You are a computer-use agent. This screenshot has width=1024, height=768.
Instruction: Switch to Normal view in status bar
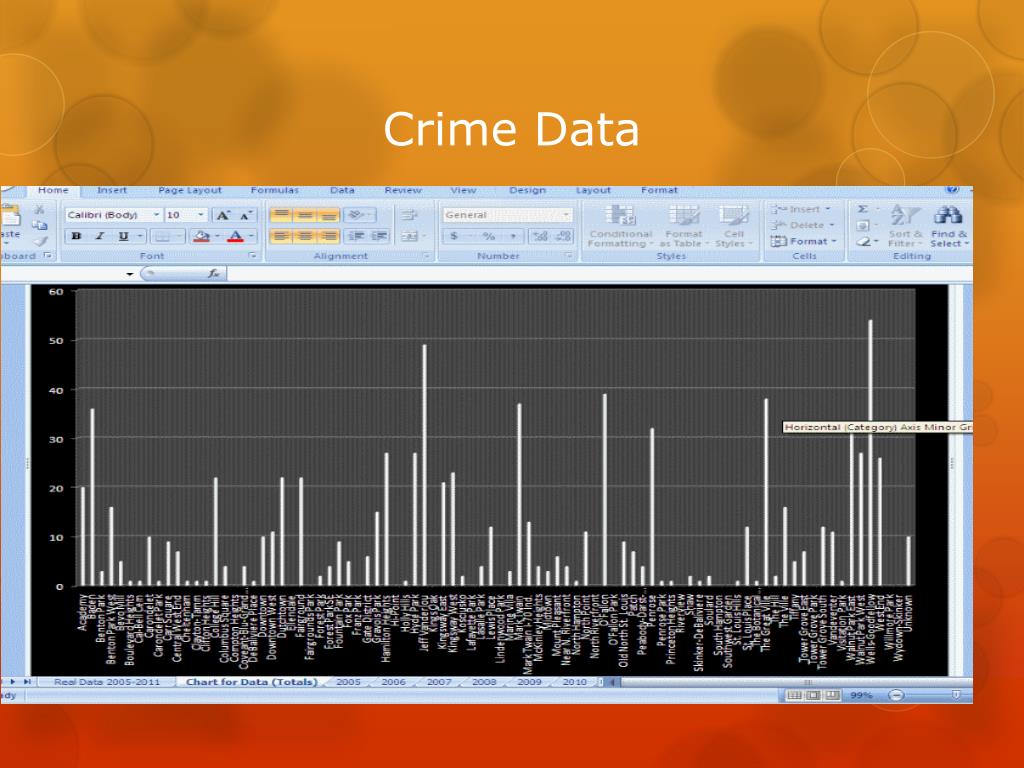pos(794,696)
